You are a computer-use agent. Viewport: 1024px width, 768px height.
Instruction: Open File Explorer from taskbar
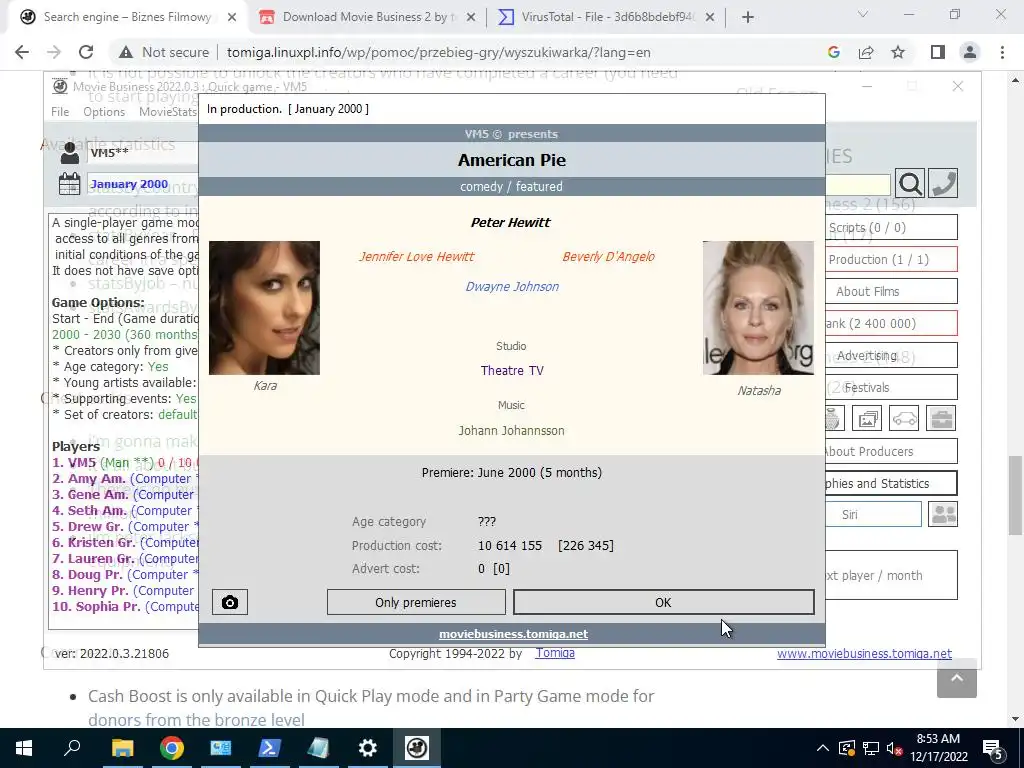click(x=122, y=748)
